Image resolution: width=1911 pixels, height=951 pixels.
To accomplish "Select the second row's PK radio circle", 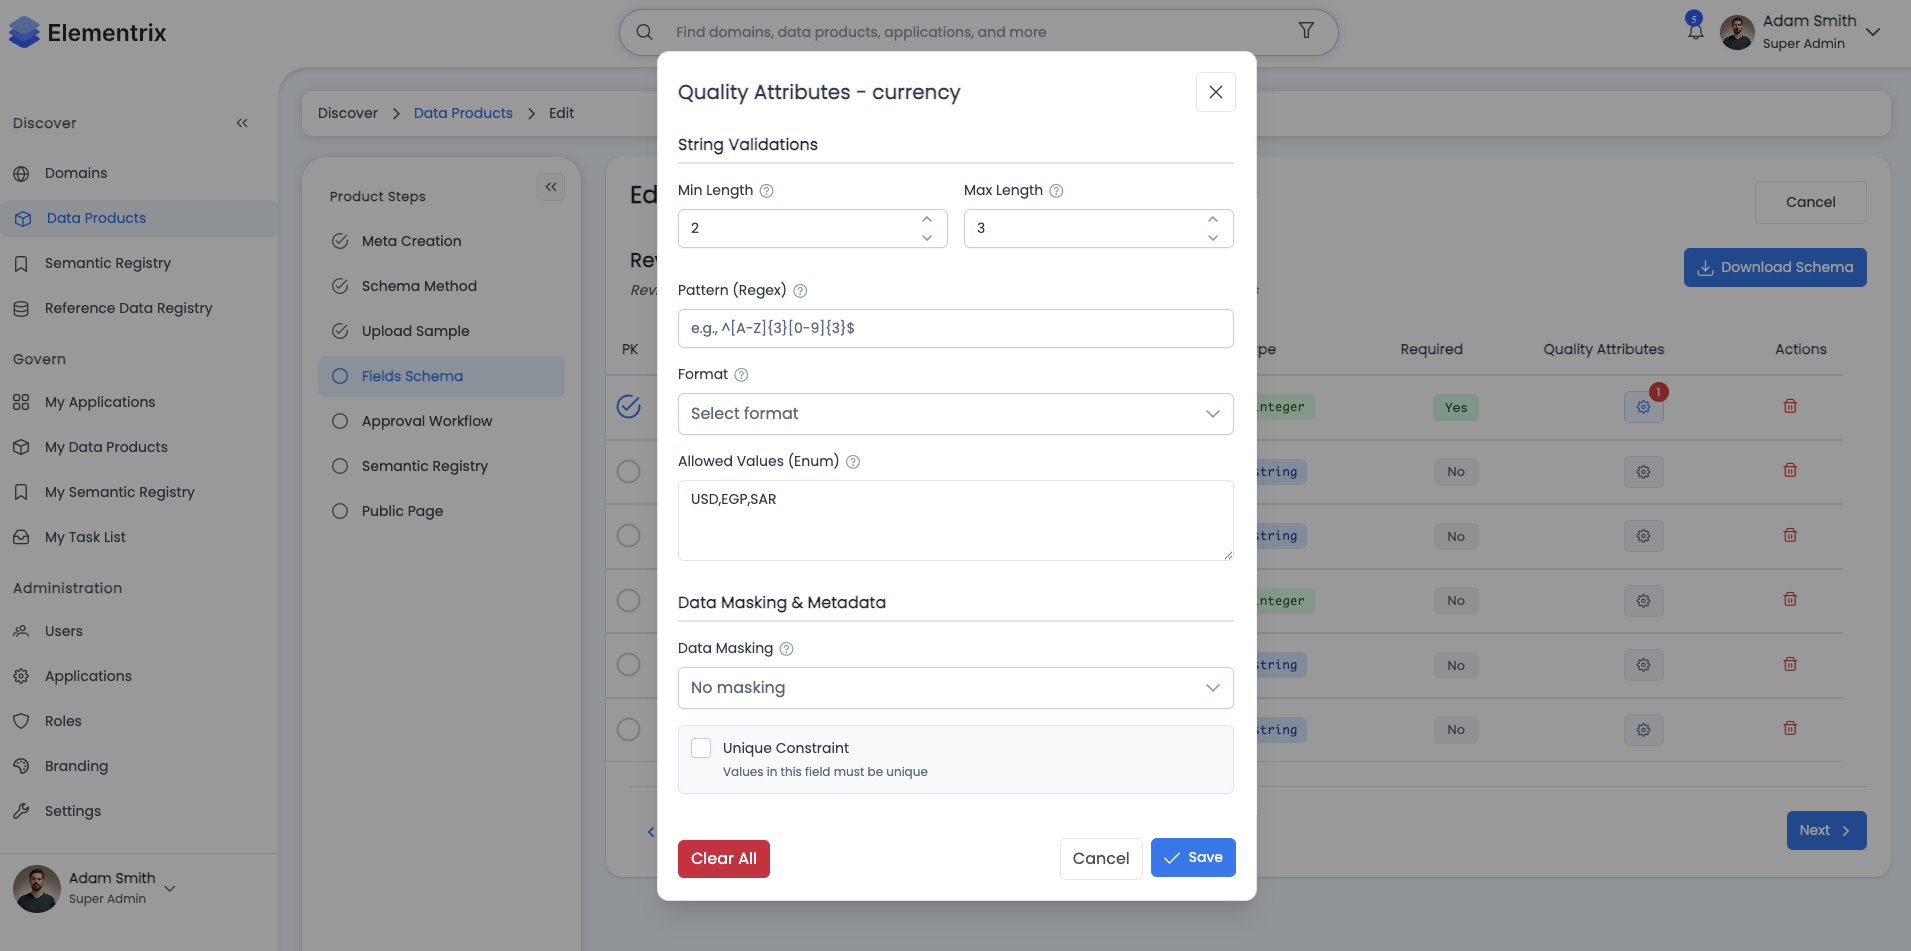I will 629,471.
